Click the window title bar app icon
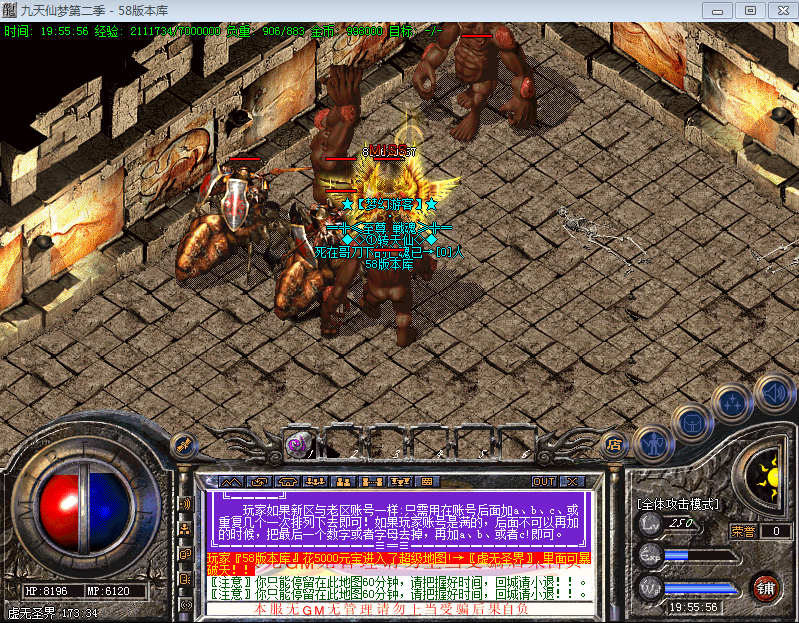 click(10, 10)
